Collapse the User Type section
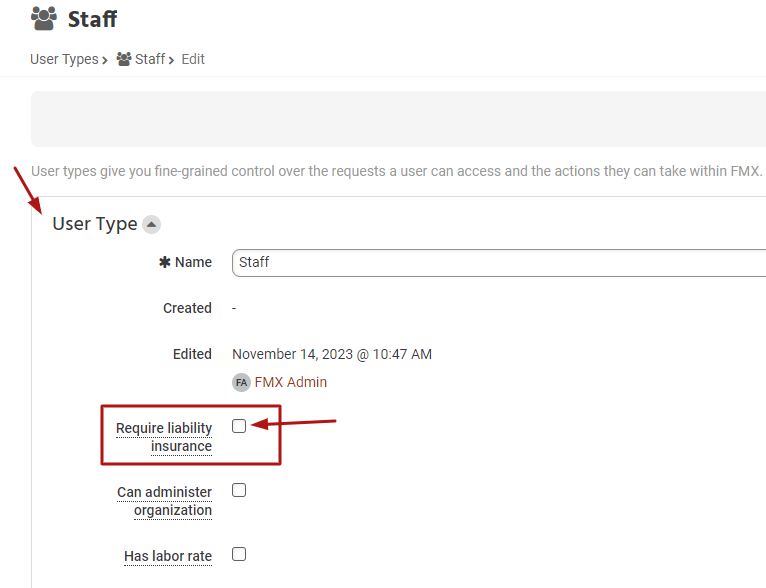This screenshot has height=588, width=766. point(151,224)
